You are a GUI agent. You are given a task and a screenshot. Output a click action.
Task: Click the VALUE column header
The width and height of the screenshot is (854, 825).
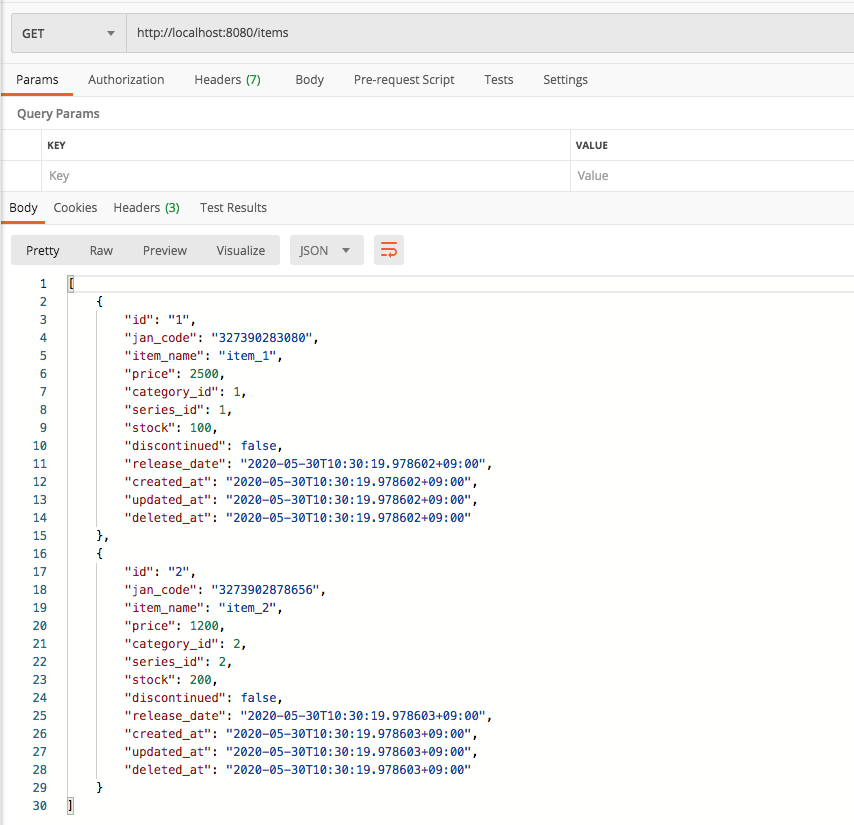tap(591, 145)
